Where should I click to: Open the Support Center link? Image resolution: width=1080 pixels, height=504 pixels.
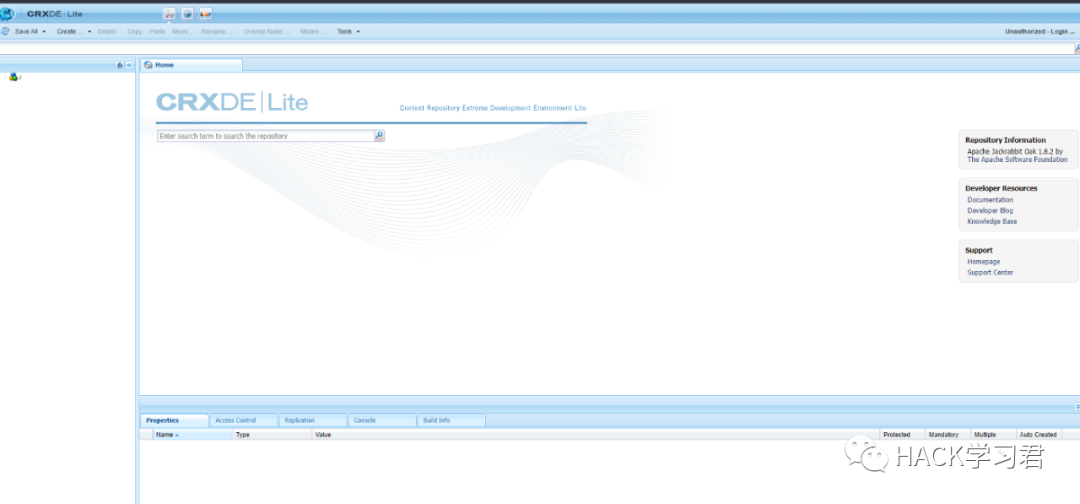[990, 273]
